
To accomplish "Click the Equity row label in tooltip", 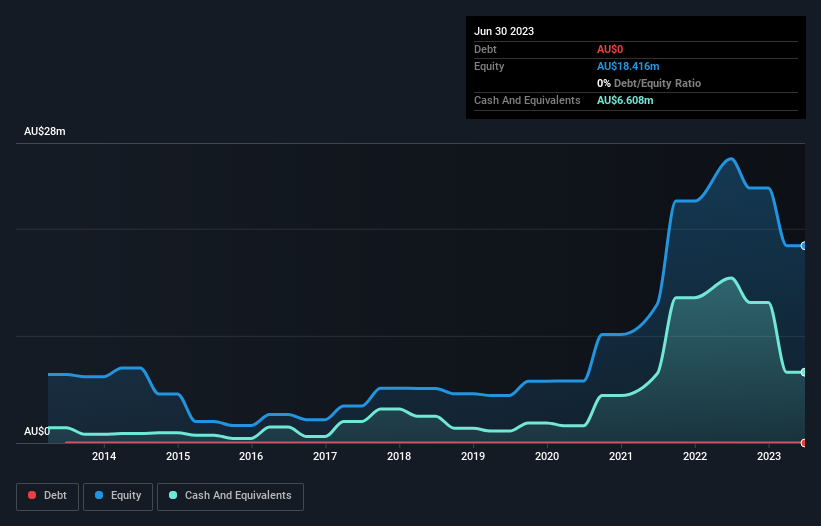I will (x=489, y=66).
